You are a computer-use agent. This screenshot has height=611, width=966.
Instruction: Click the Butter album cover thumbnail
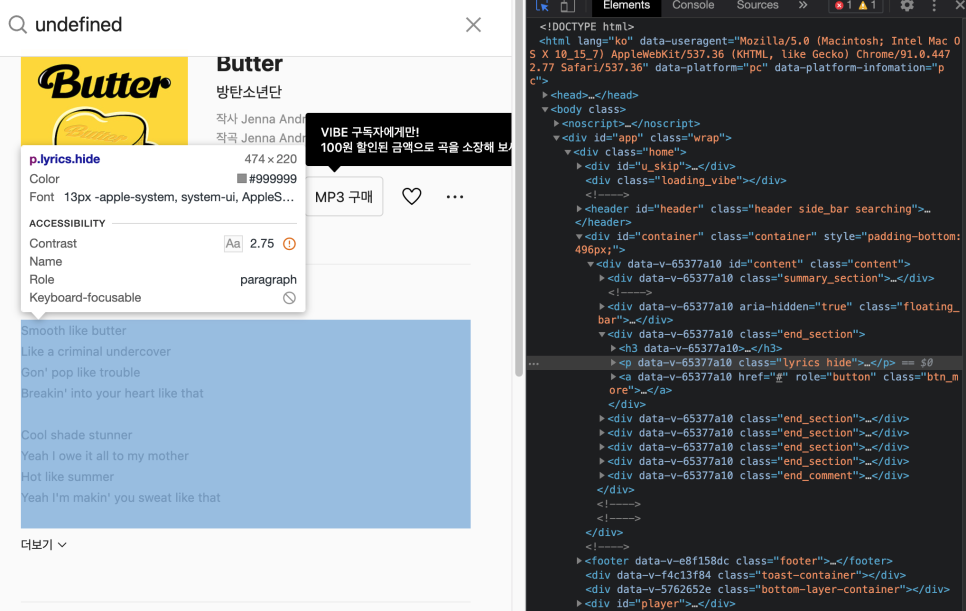[x=104, y=101]
